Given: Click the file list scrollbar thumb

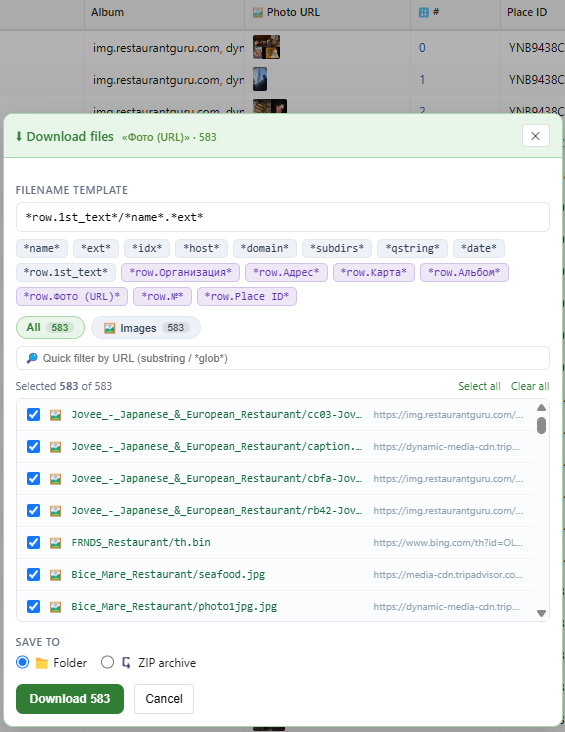Looking at the screenshot, I should [x=541, y=425].
